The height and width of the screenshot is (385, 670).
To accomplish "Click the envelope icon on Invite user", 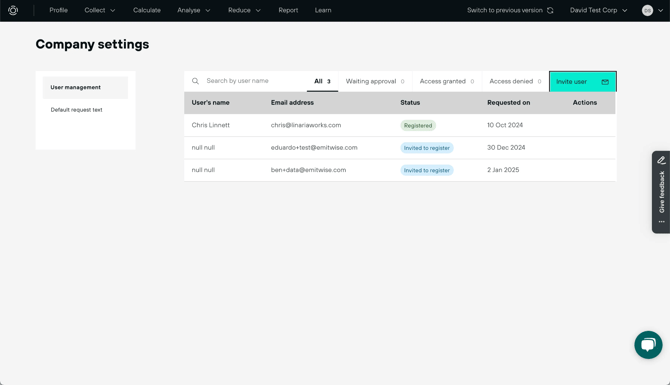I will pos(605,82).
